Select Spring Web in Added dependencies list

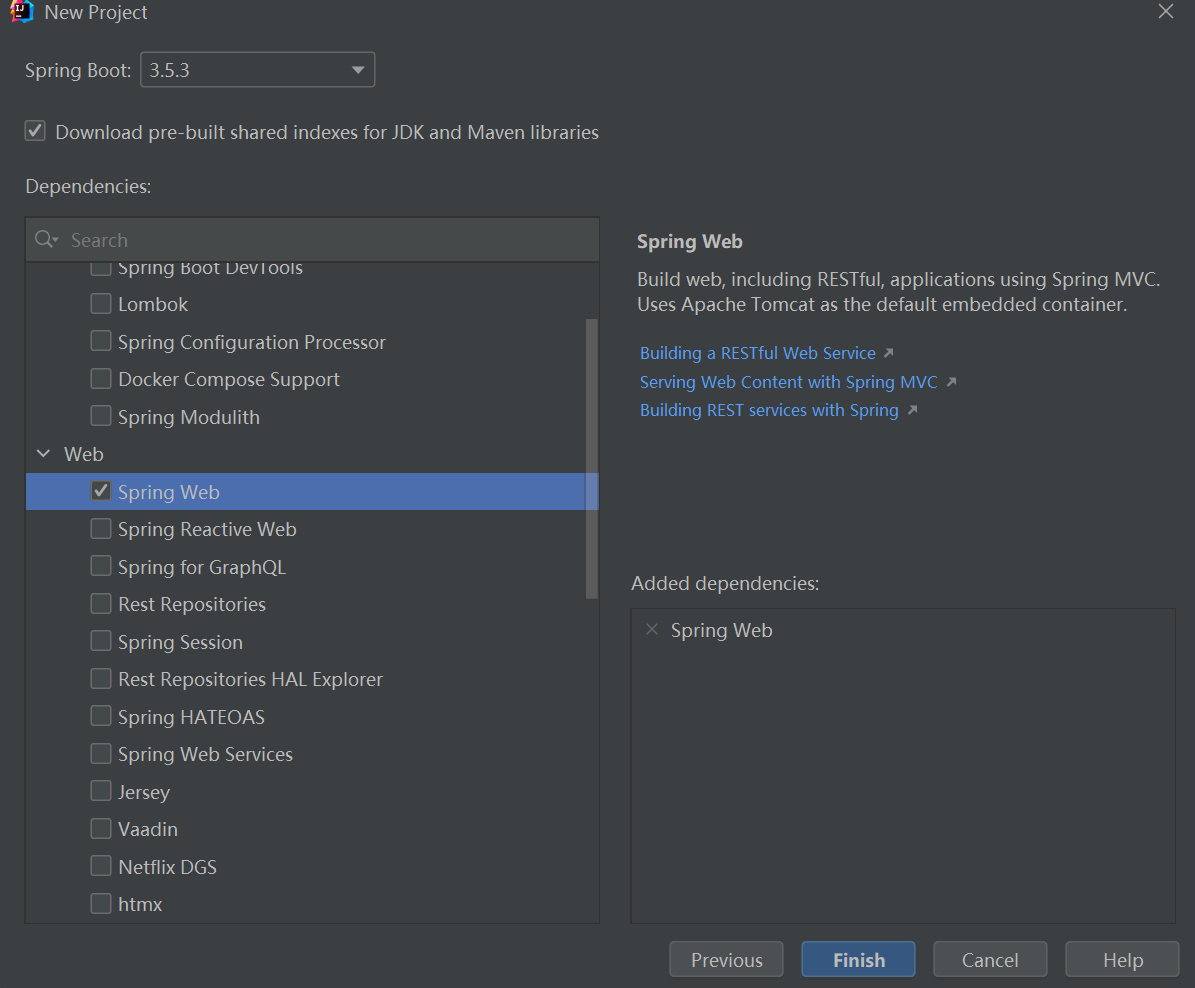pyautogui.click(x=721, y=630)
